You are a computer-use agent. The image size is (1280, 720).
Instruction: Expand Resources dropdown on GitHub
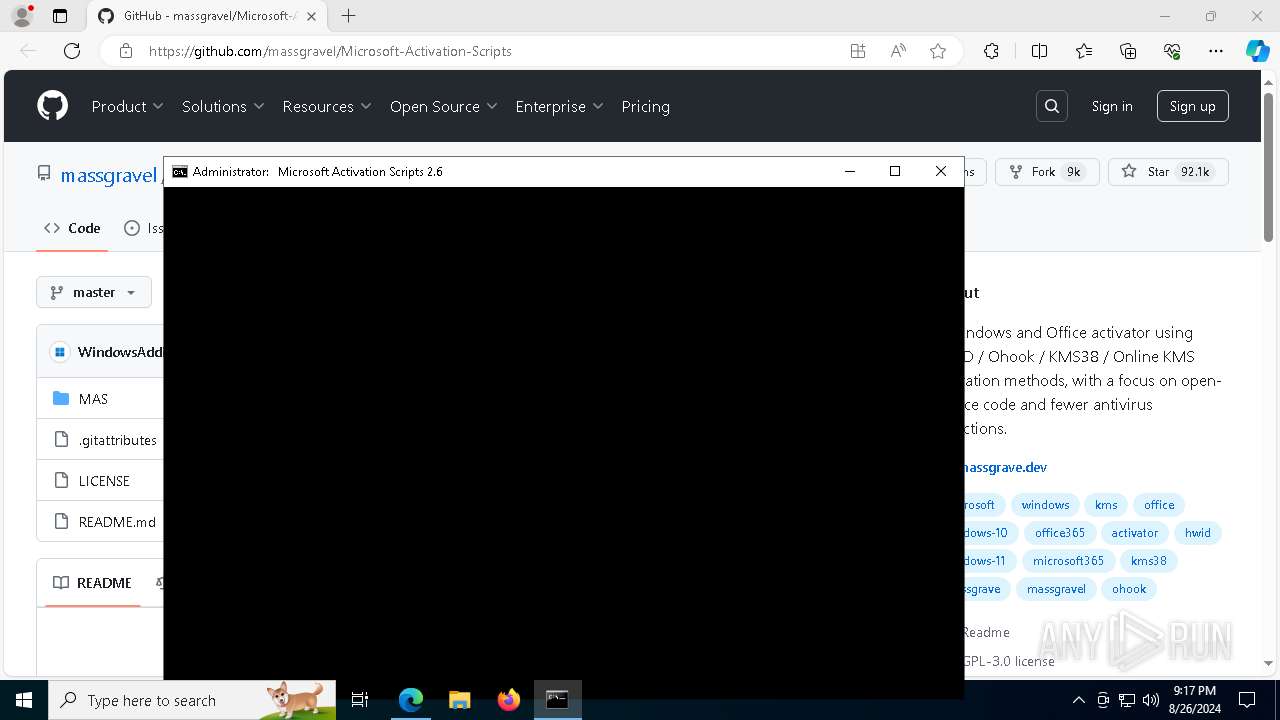327,106
